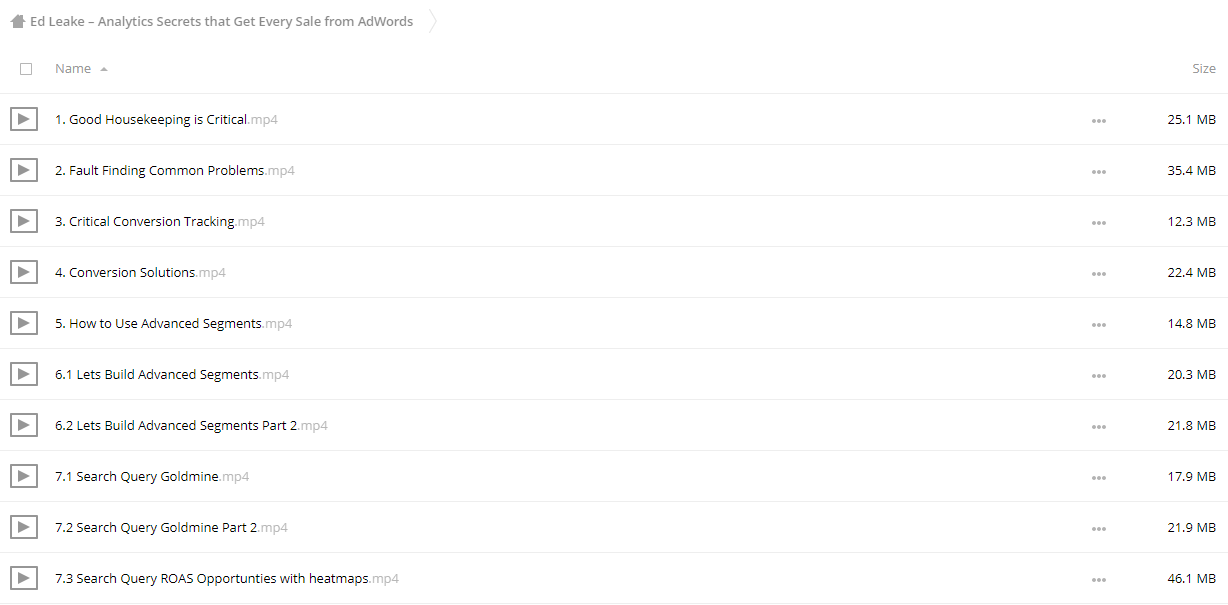Click video icon beside Critical Conversion Tracking
The image size is (1228, 605).
24,221
